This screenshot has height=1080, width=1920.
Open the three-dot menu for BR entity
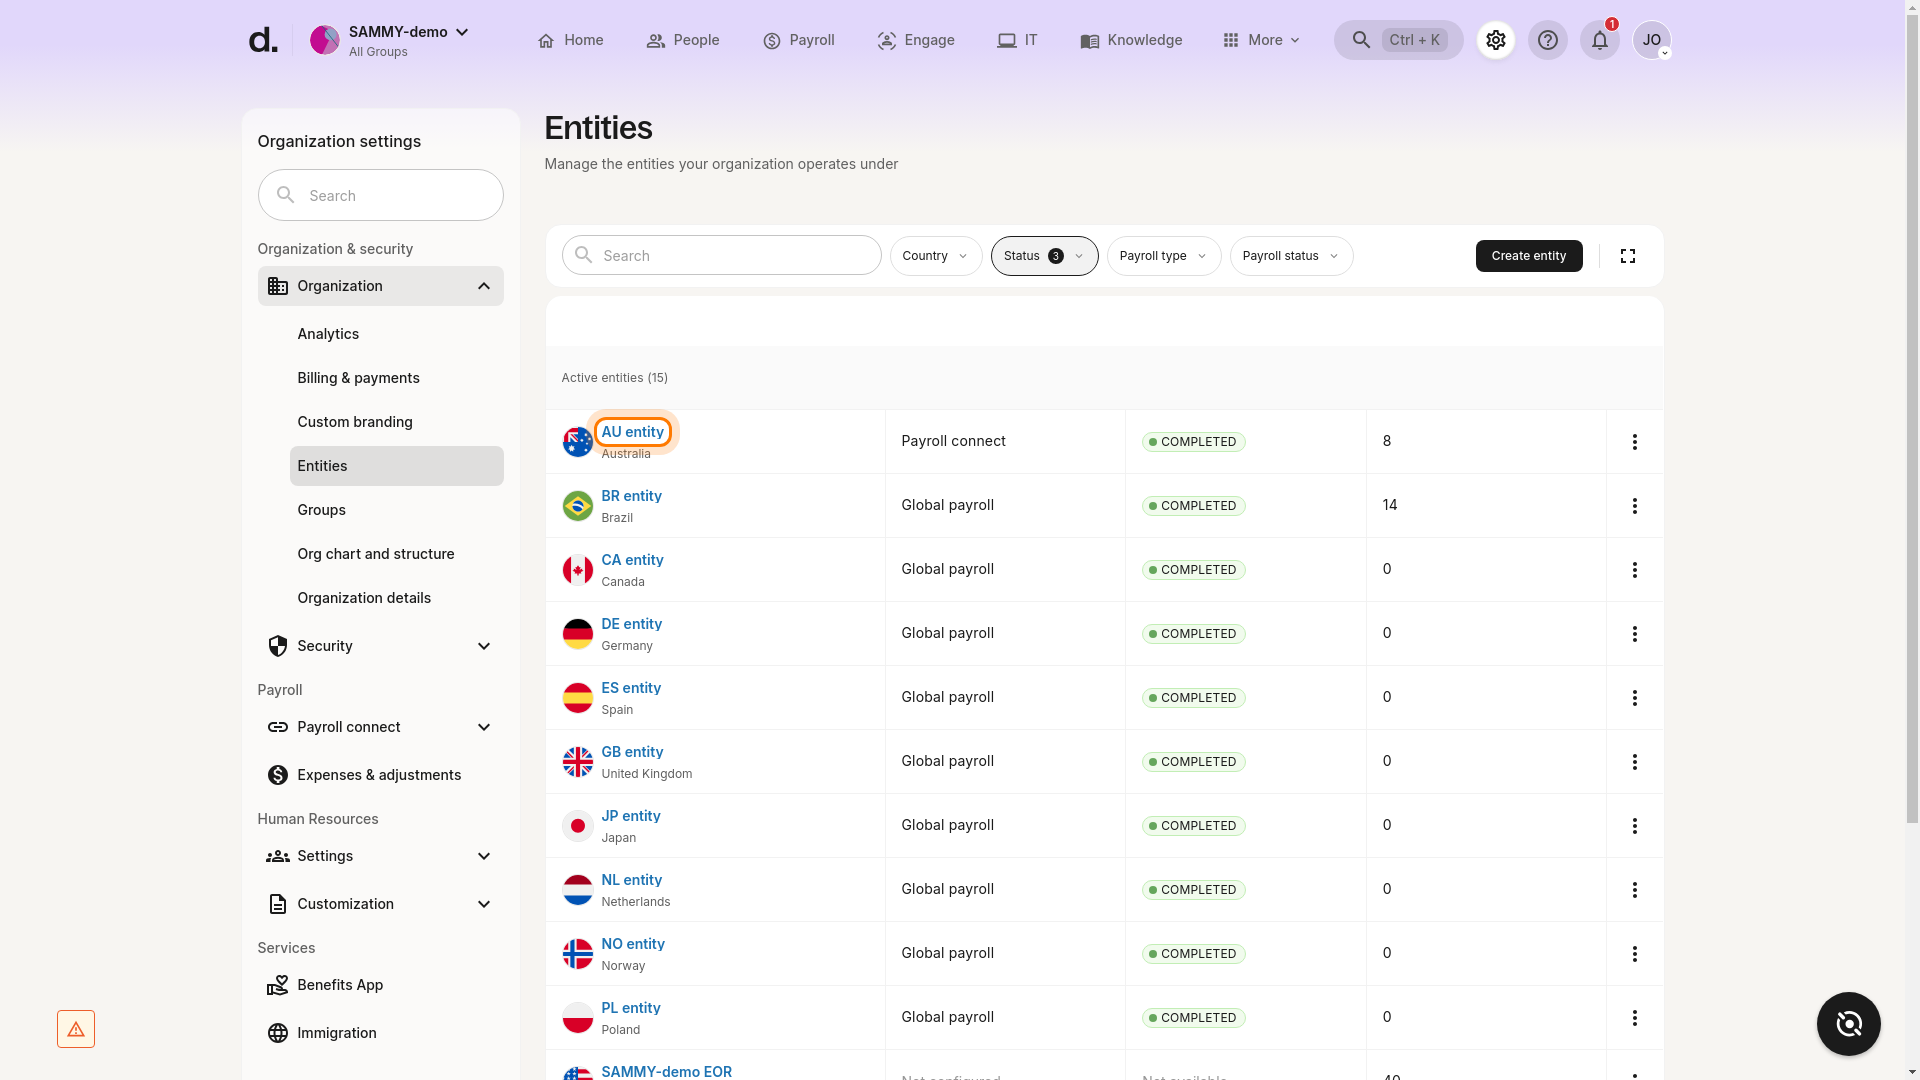(1635, 506)
